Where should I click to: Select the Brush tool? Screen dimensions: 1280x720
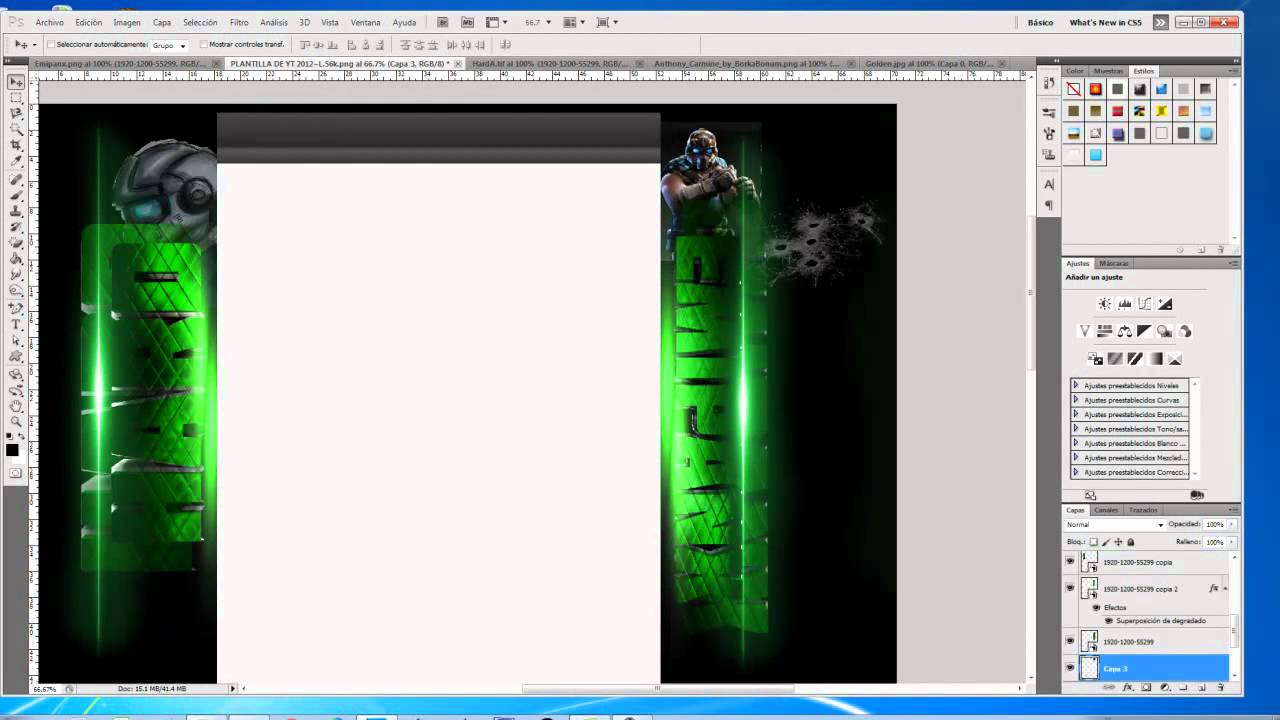point(17,195)
